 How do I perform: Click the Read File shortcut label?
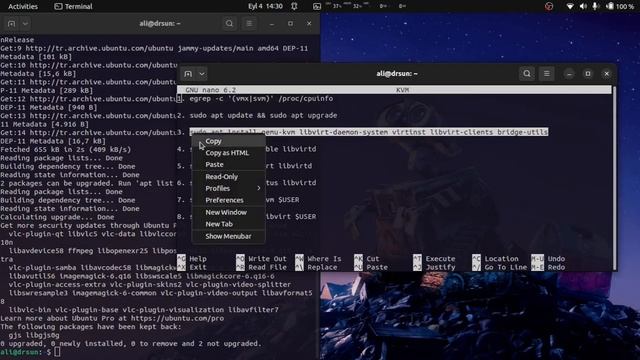267,267
